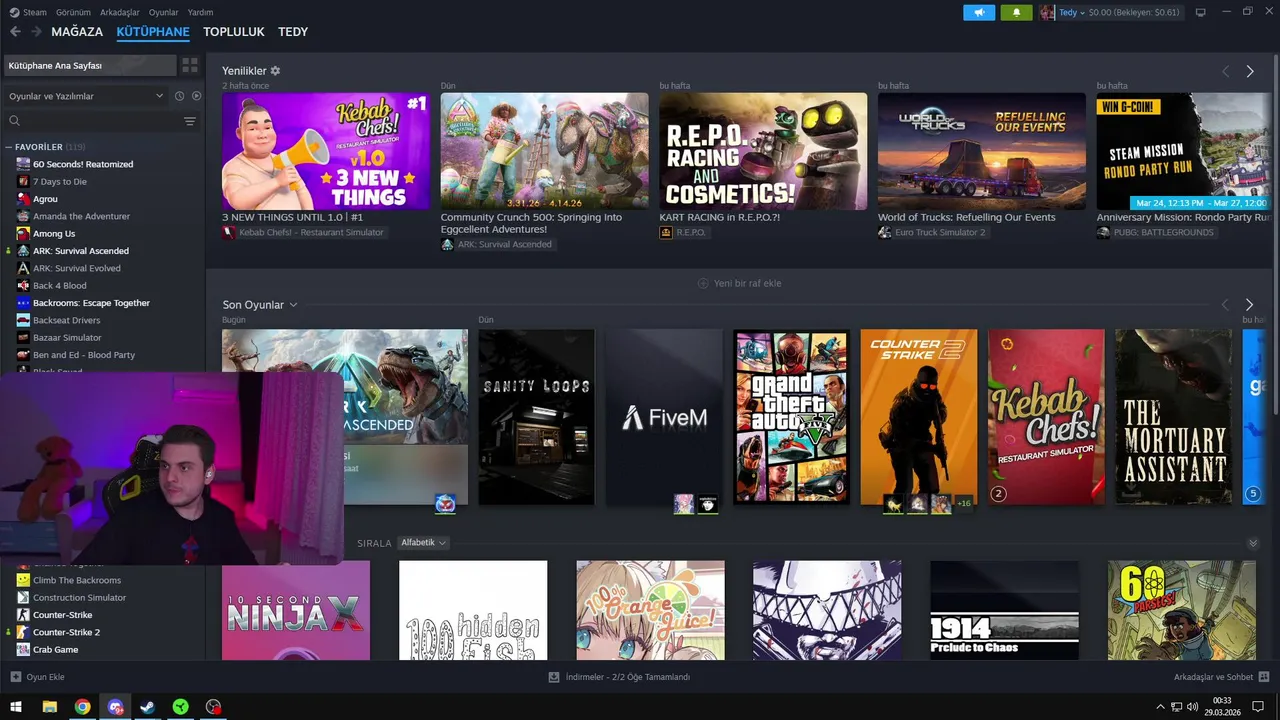Open Google Chrome from the taskbar
This screenshot has width=1280, height=720.
pos(82,707)
